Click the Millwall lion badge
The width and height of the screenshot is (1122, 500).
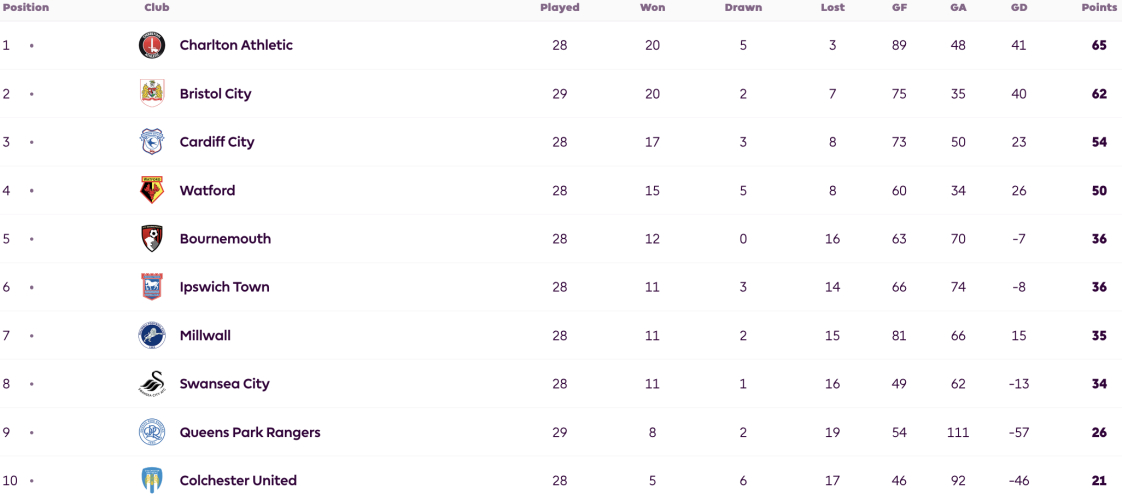152,335
